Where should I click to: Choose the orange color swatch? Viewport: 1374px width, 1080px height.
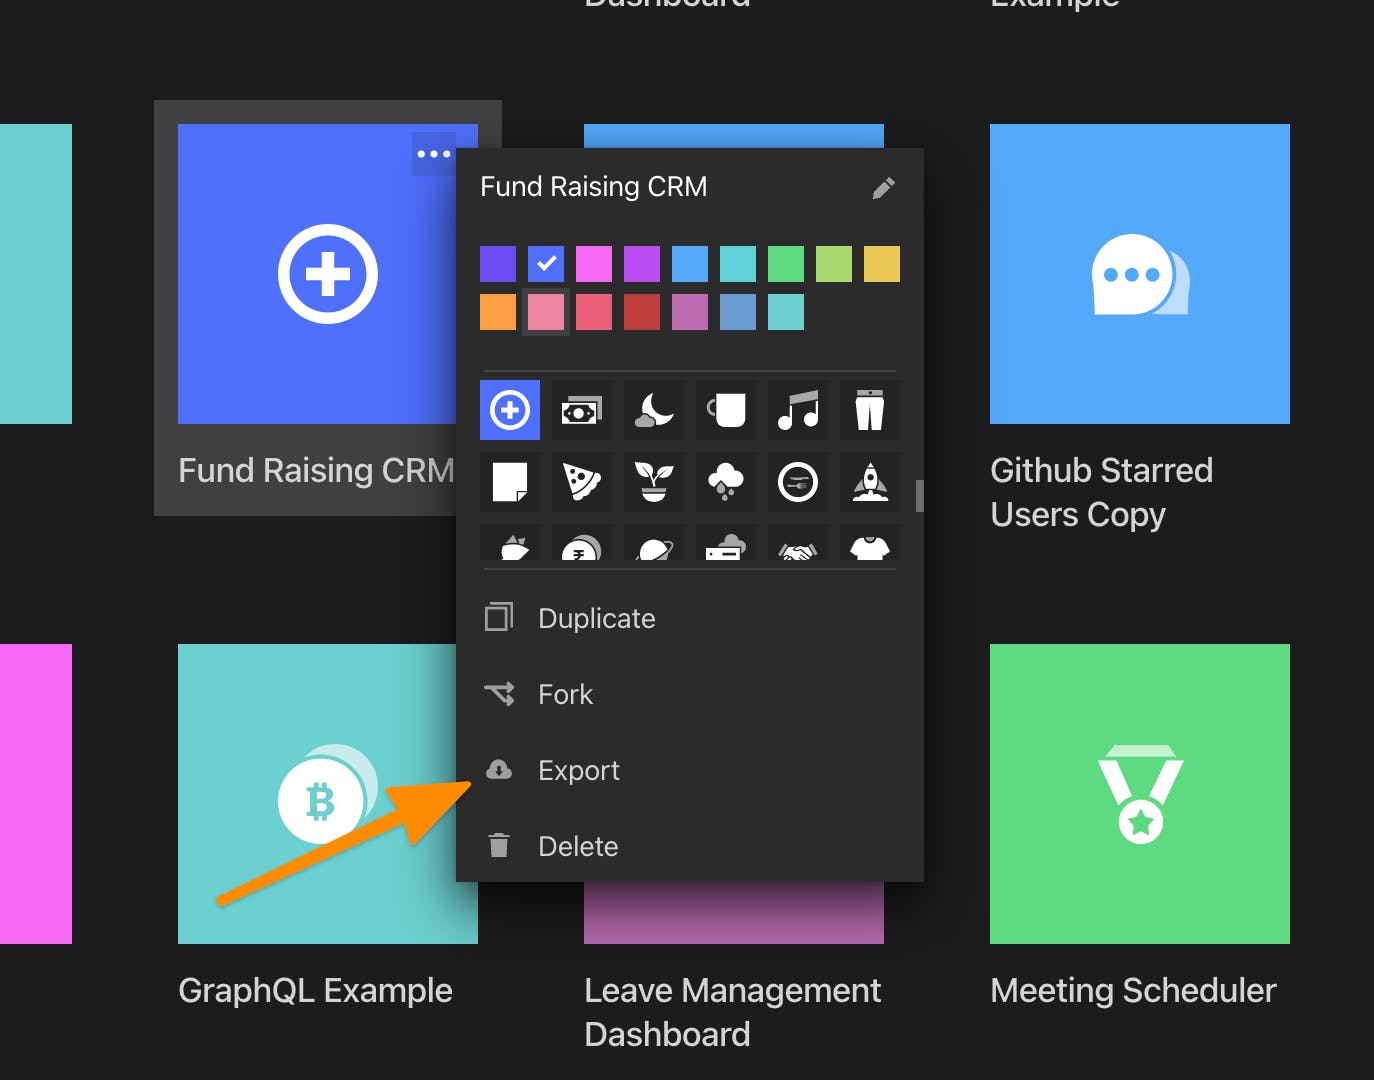[x=498, y=312]
